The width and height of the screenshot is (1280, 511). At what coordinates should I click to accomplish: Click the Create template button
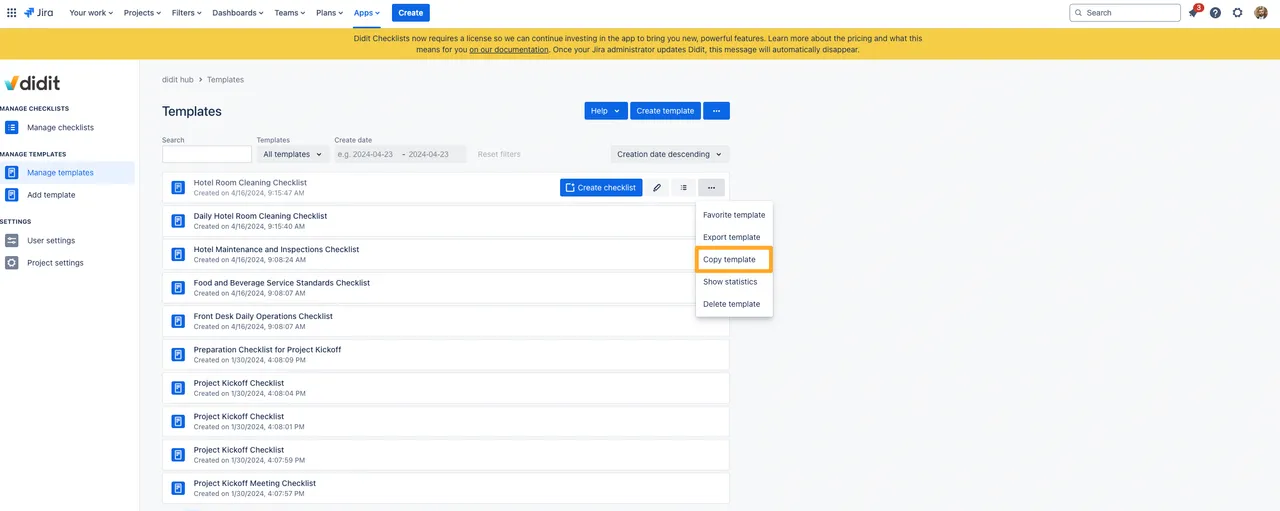click(665, 111)
